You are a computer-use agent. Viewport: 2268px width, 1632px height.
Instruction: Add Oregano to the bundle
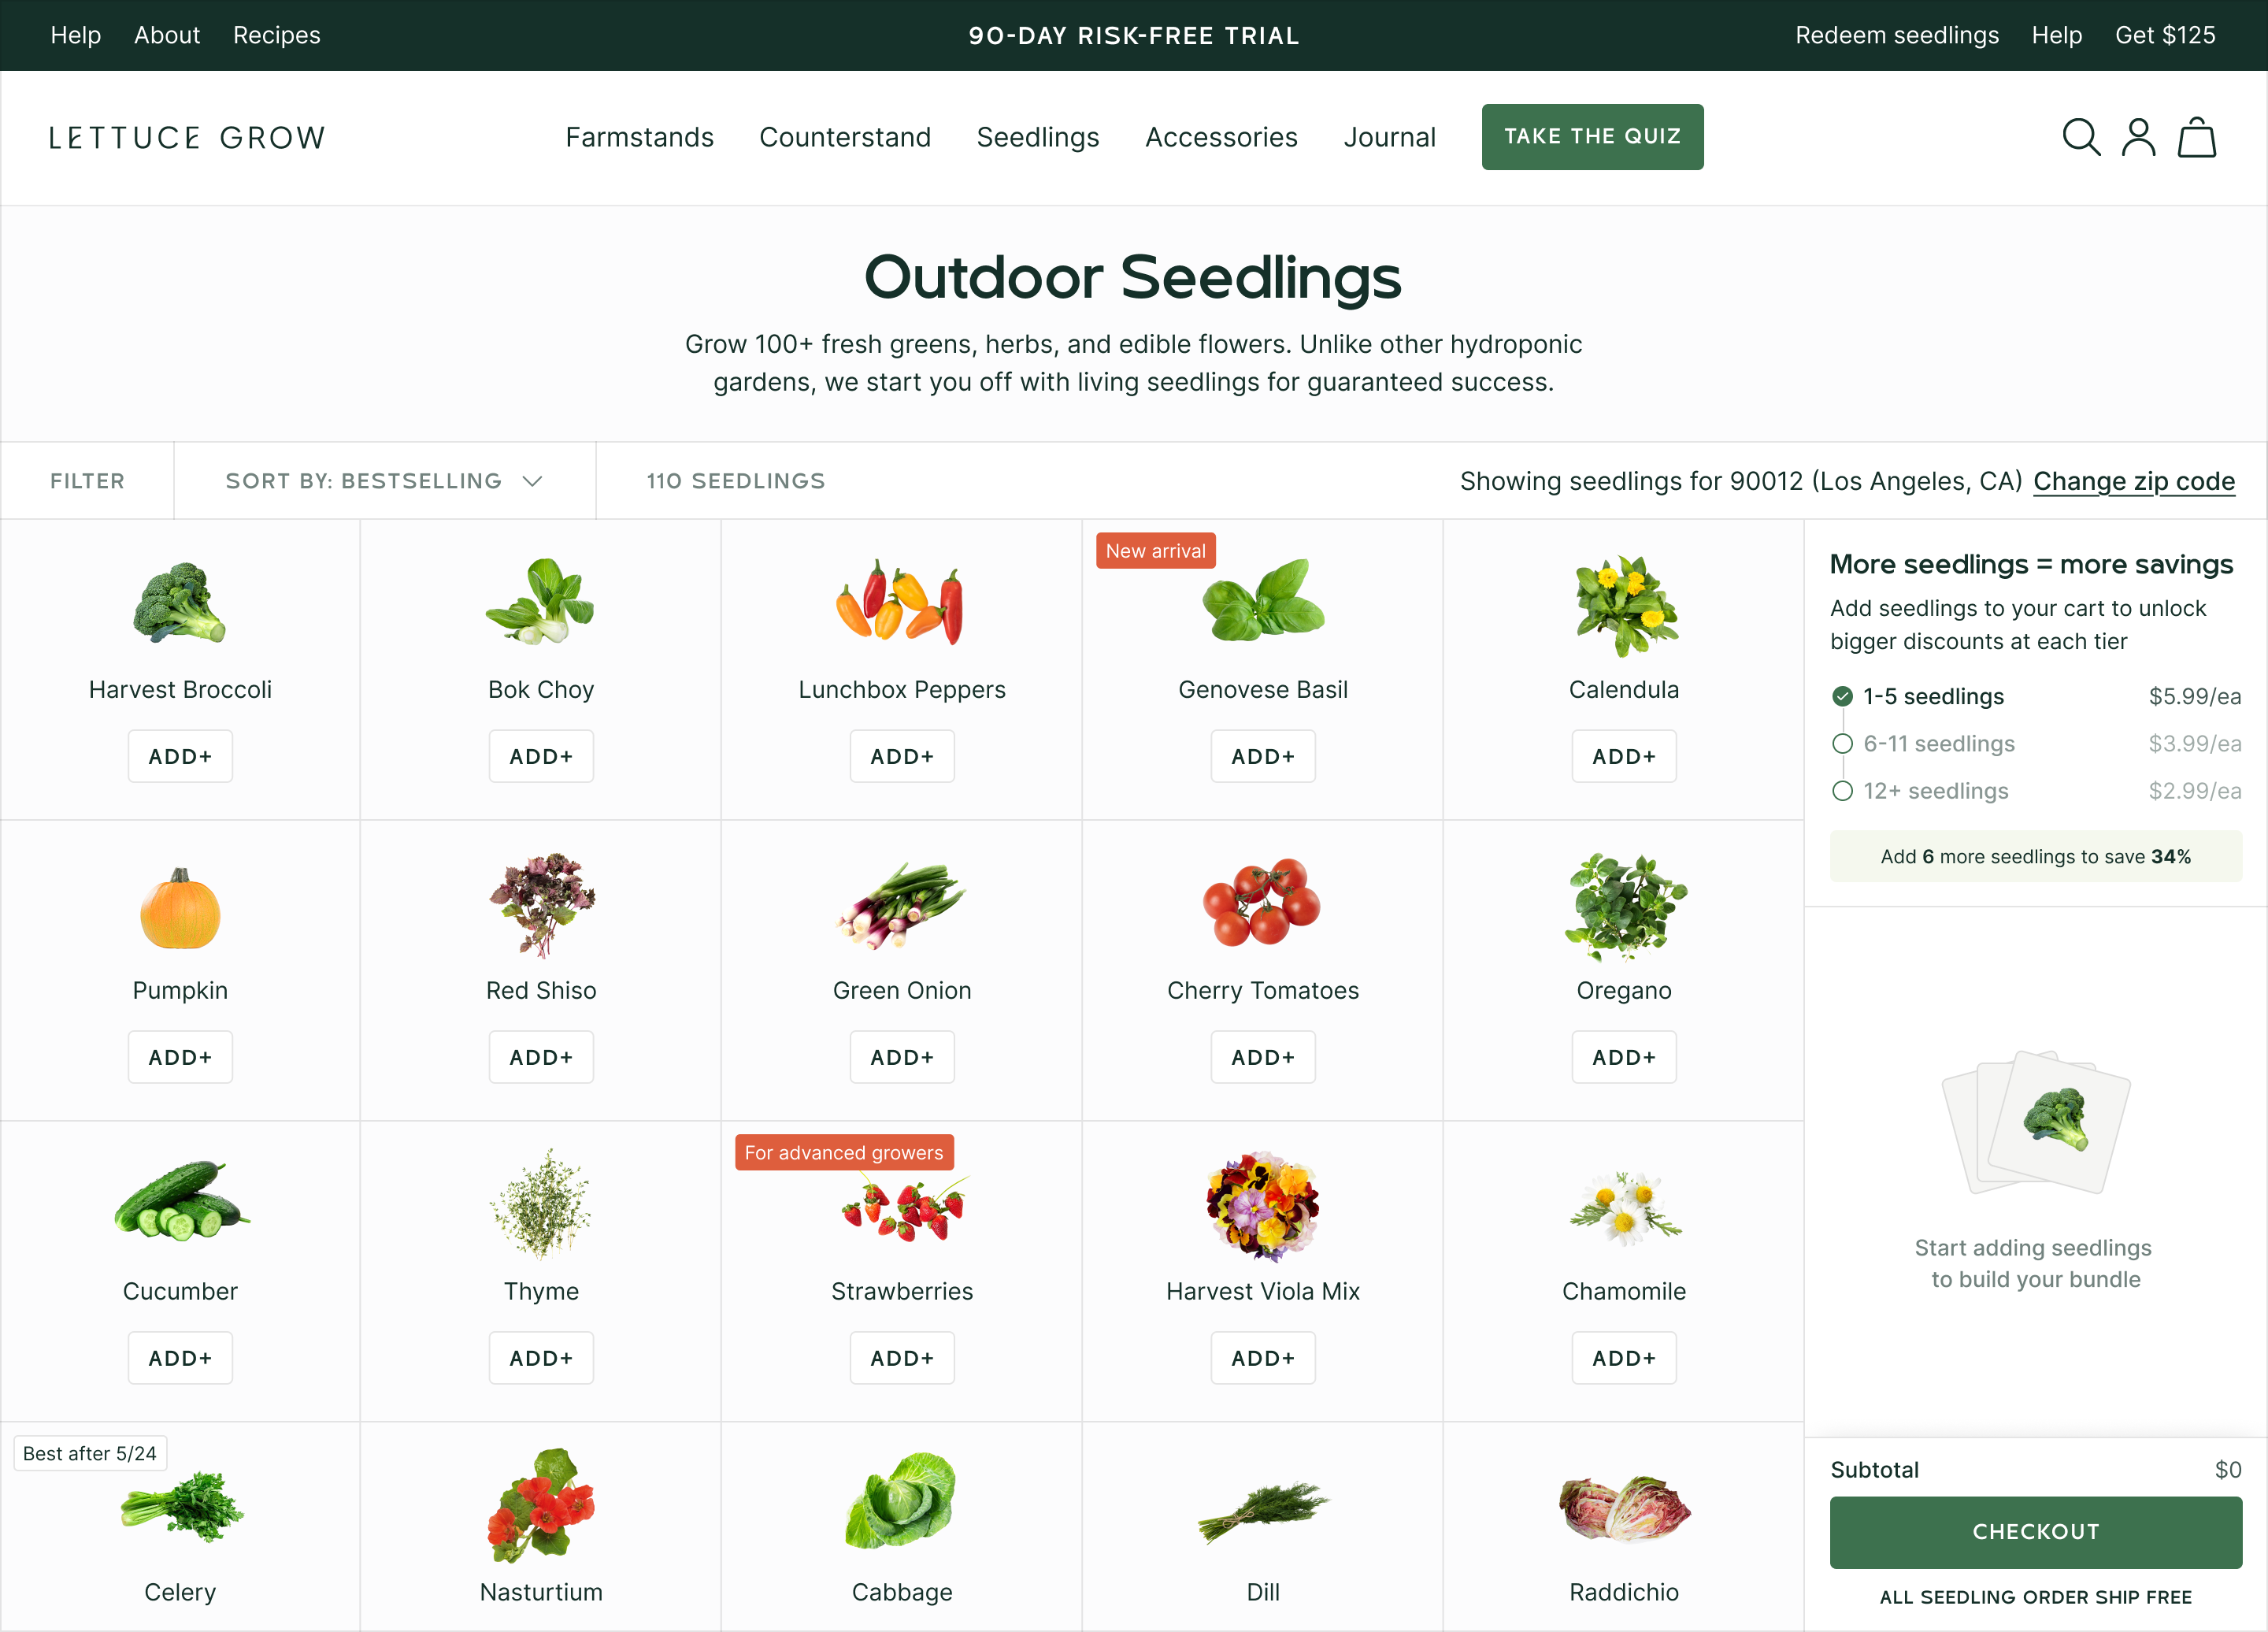[x=1624, y=1057]
